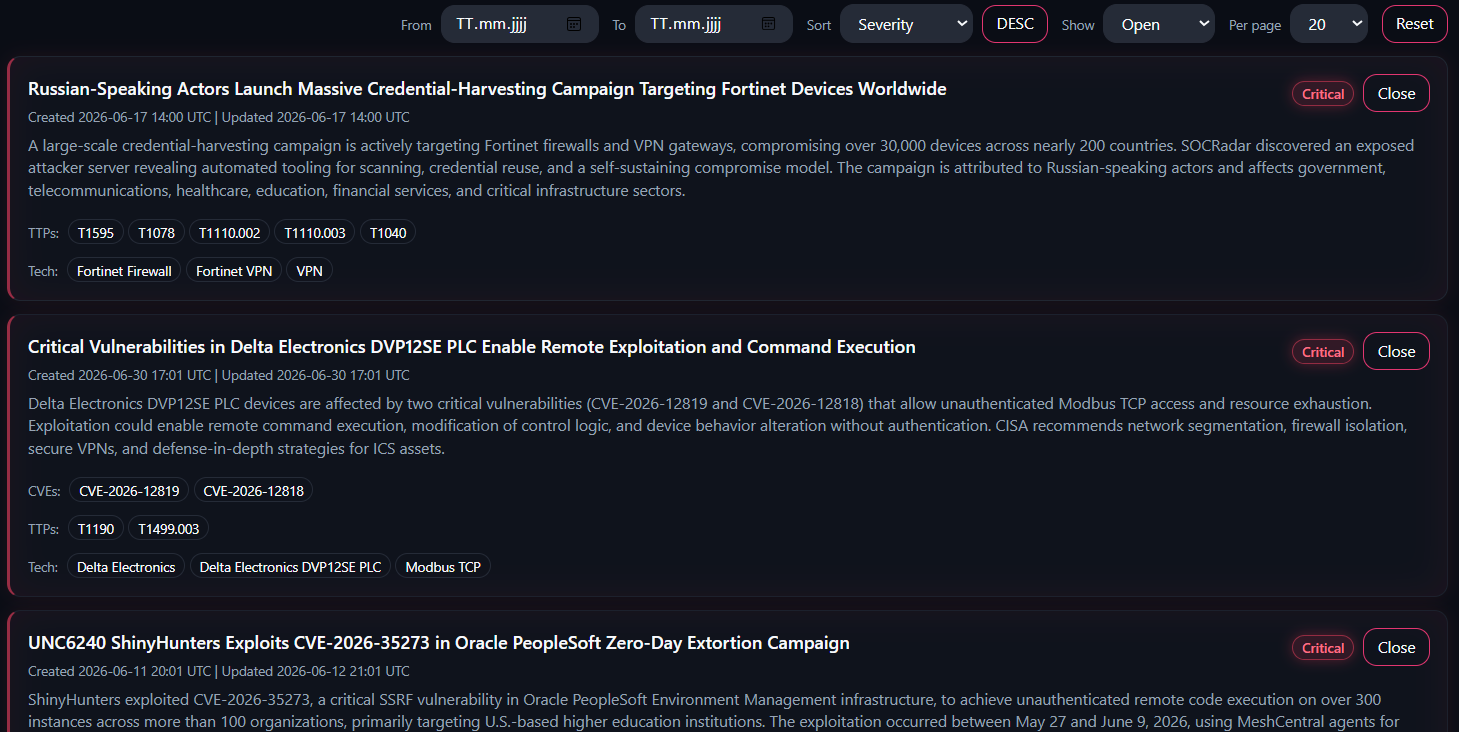Select the T1595 TTP tag
Image resolution: width=1459 pixels, height=732 pixels.
96,233
